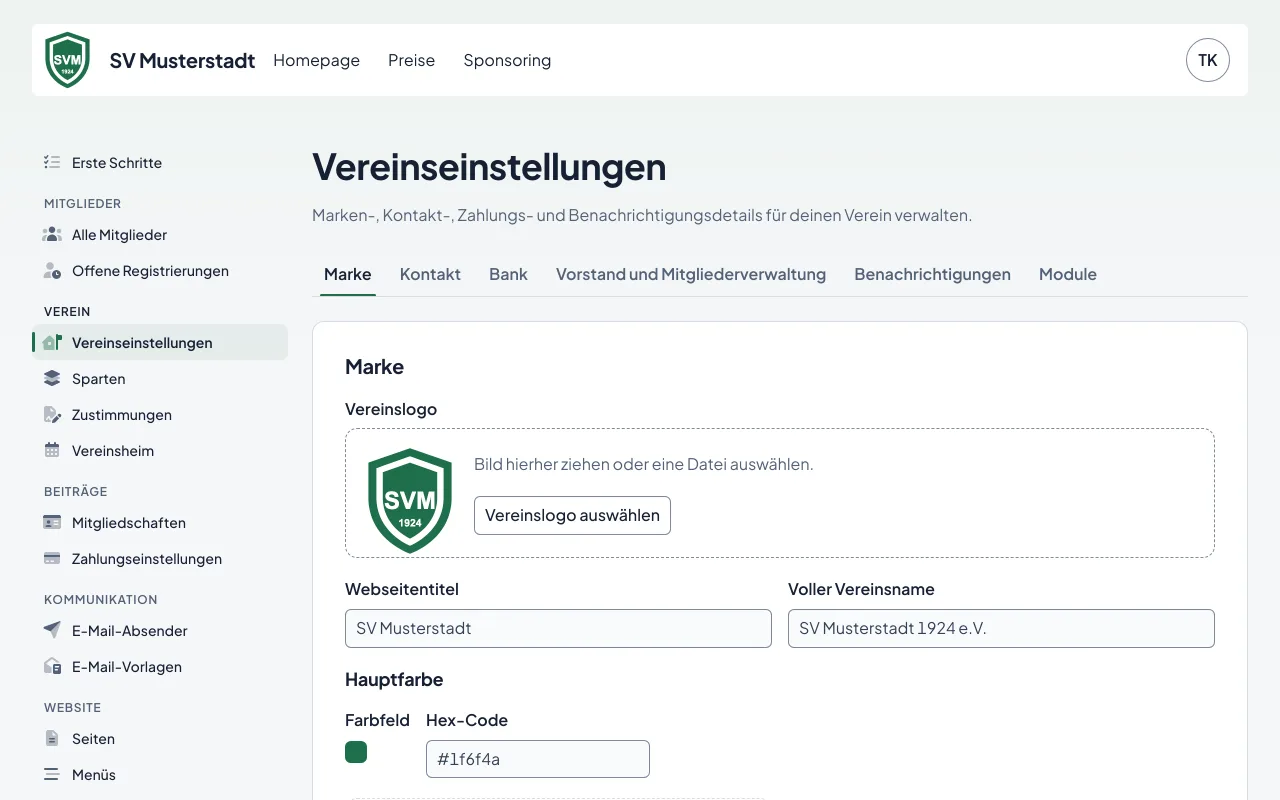Viewport: 1280px width, 800px height.
Task: Click the Hex-Code input field
Action: tap(538, 759)
